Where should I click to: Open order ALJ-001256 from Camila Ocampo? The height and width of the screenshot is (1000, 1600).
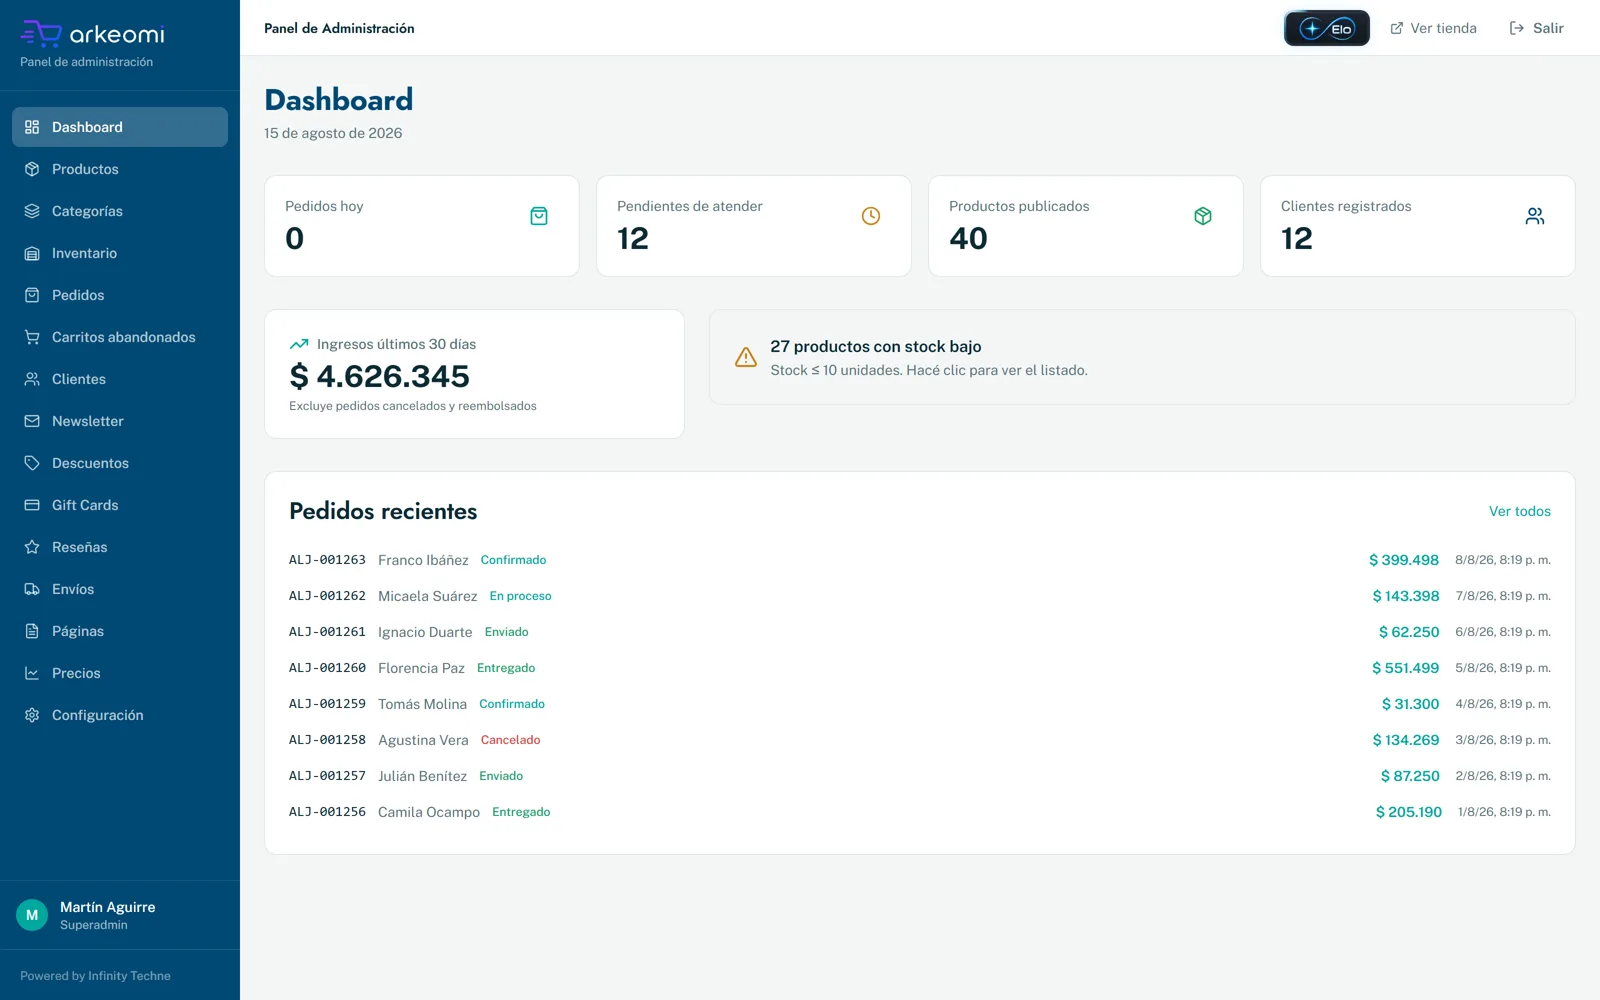[920, 812]
